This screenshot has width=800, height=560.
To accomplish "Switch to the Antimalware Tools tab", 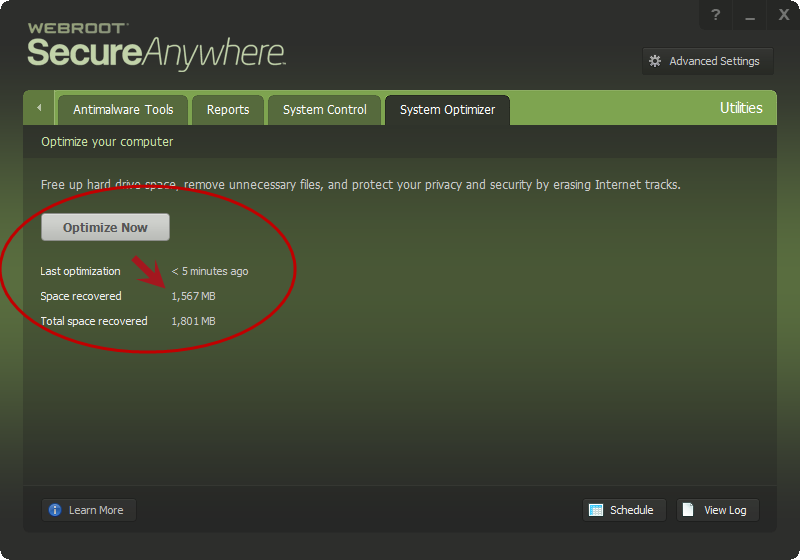I will tap(123, 110).
